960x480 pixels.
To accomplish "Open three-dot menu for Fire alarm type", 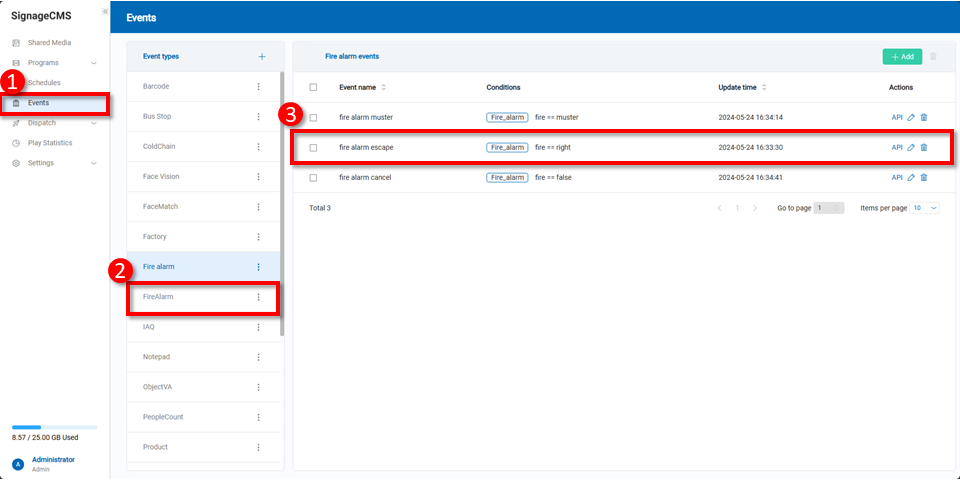I will coord(258,267).
